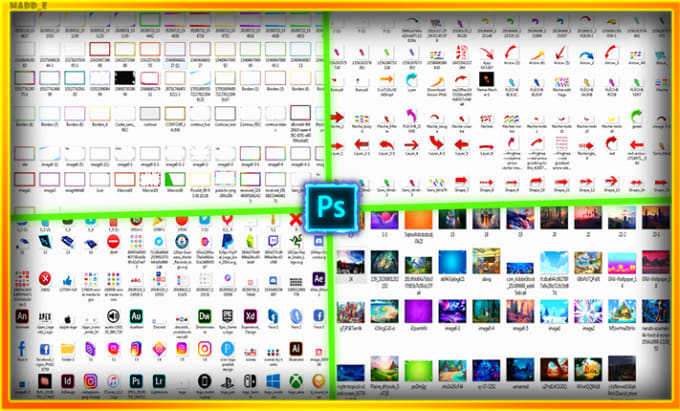Screen dimensions: 680x411
Task: Select the solid lime green background thumbnail
Action: [418, 372]
